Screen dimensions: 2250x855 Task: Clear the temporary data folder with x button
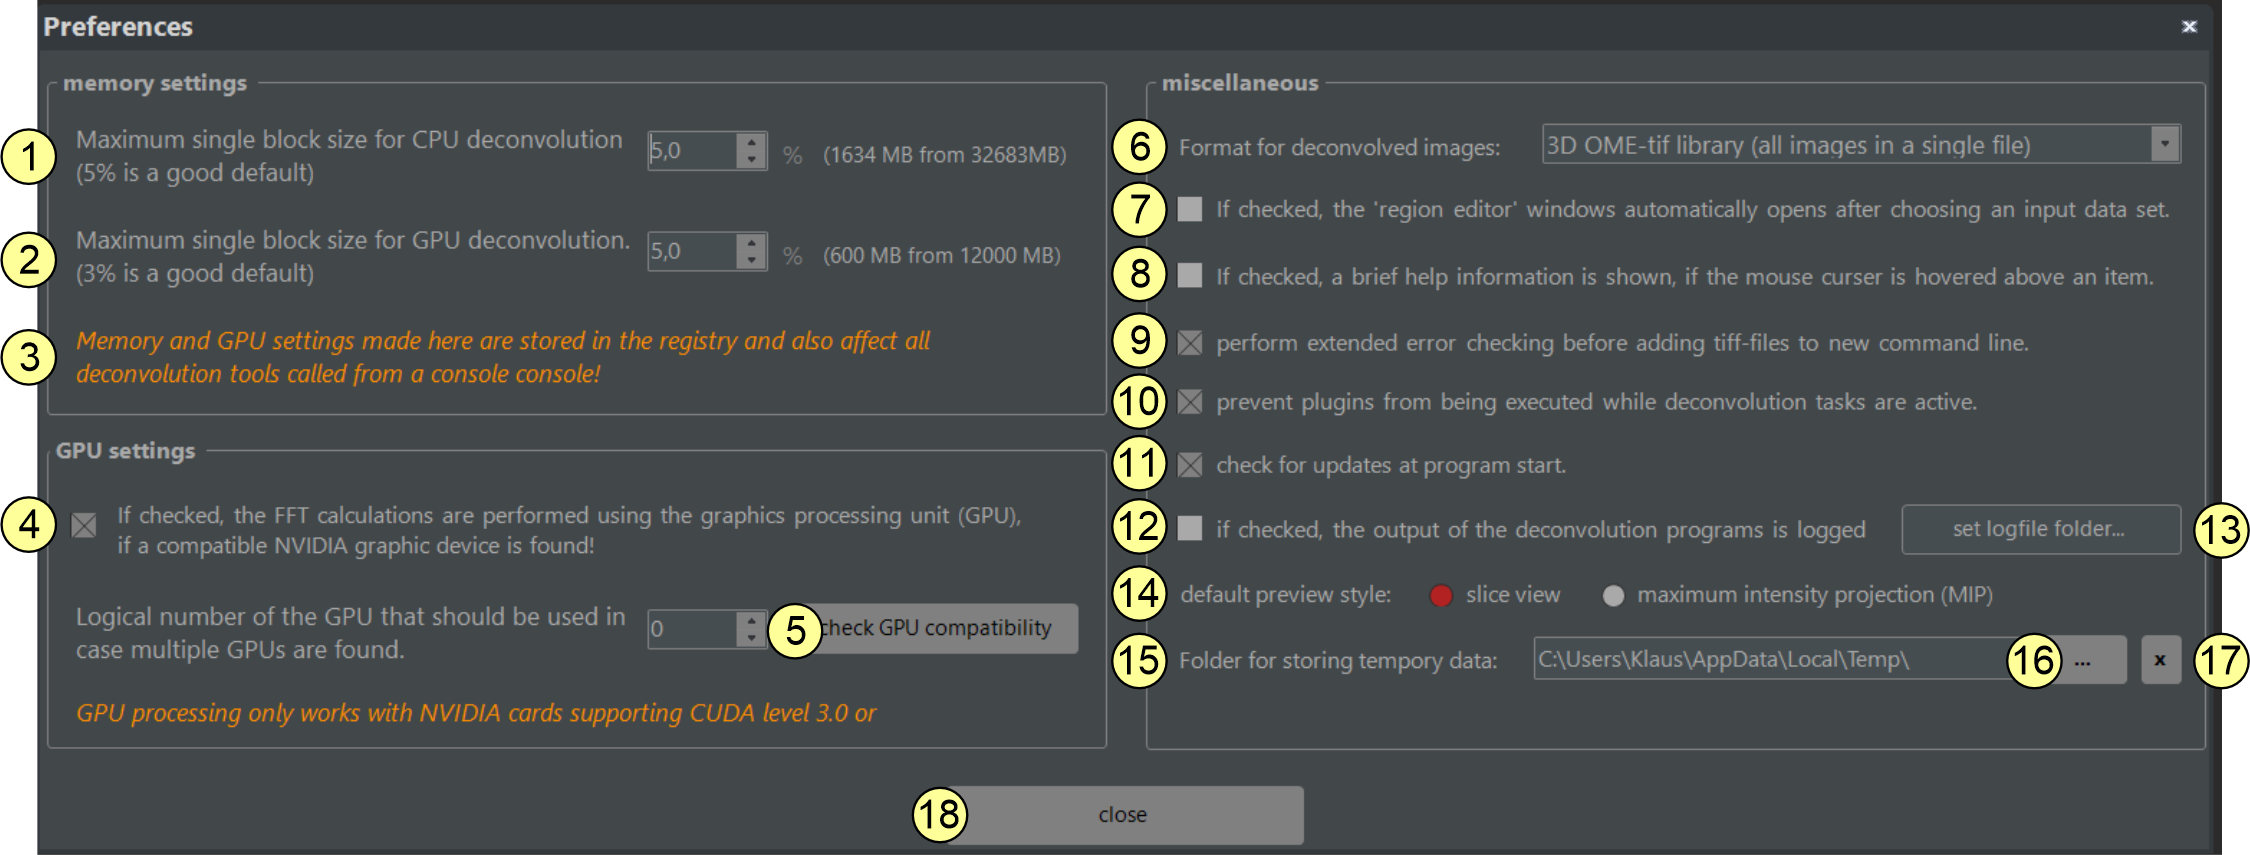pos(2160,661)
